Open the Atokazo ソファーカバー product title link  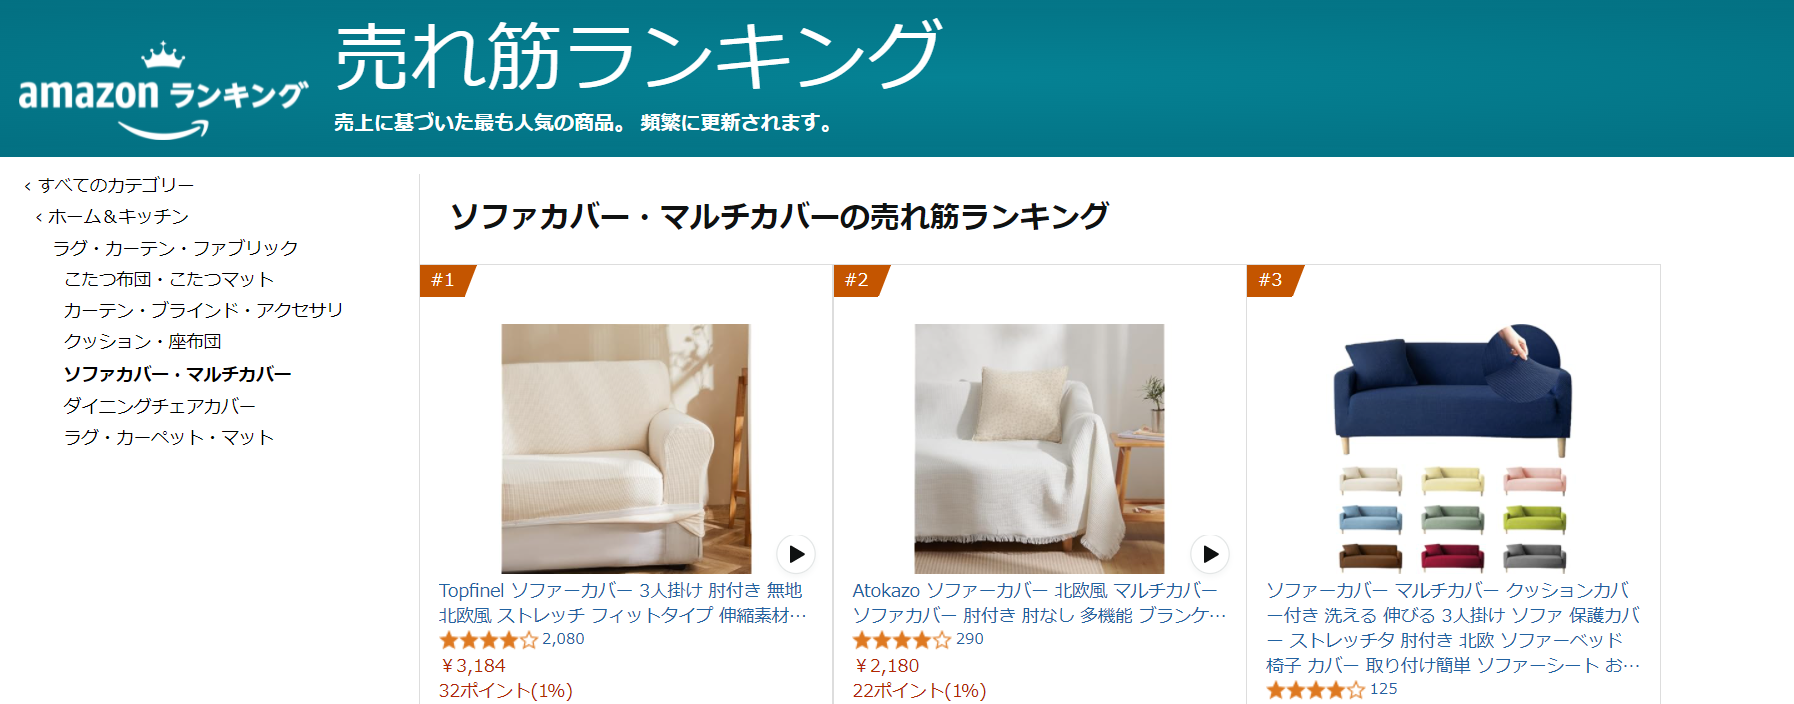(x=1039, y=603)
